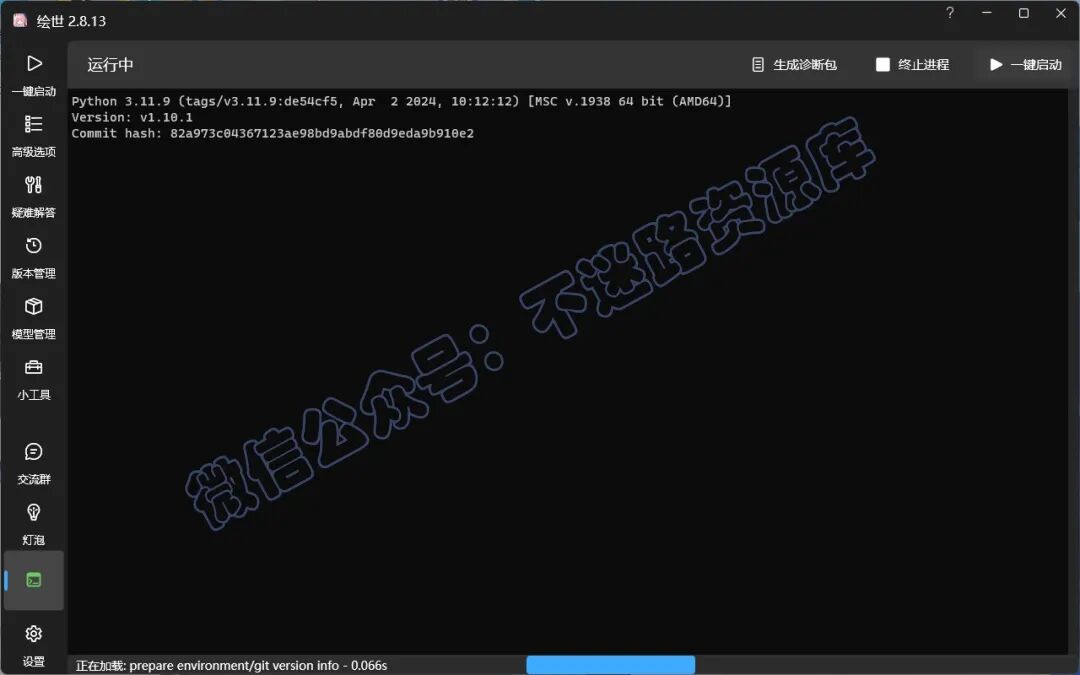Open the 灯泡 lightbulb page
1080x675 pixels.
(34, 523)
